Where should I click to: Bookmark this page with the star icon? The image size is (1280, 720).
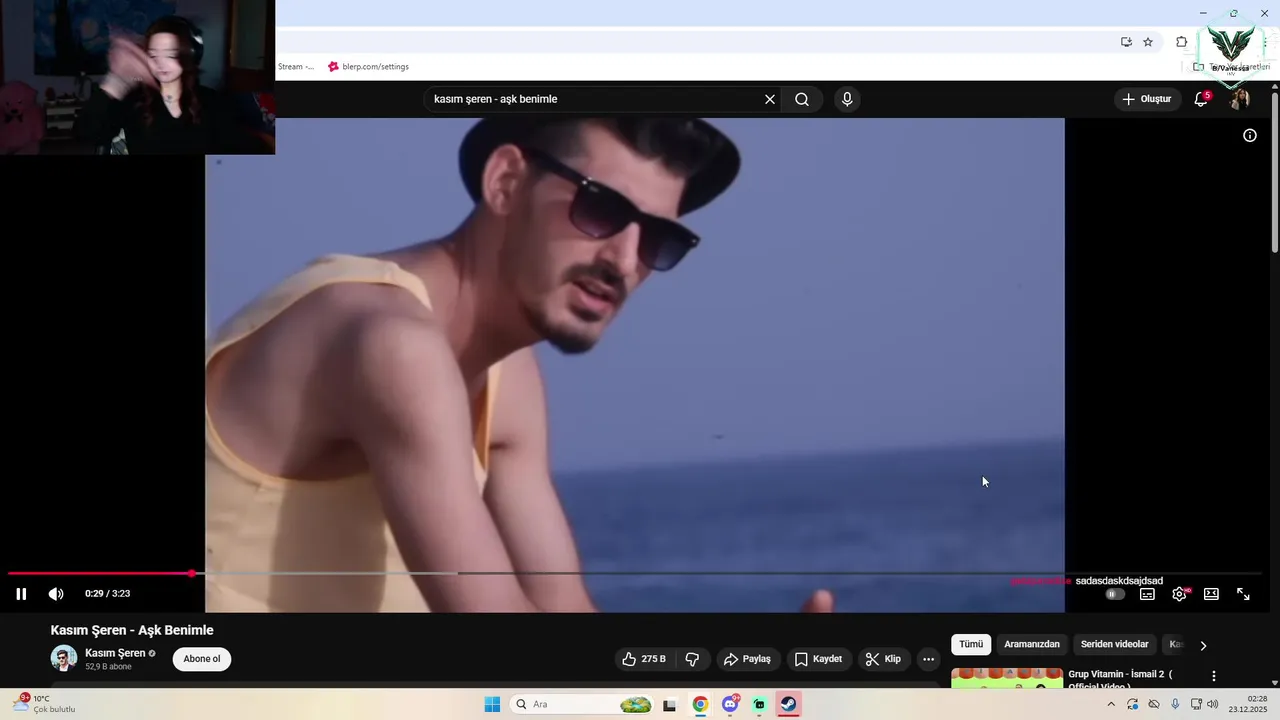1148,42
